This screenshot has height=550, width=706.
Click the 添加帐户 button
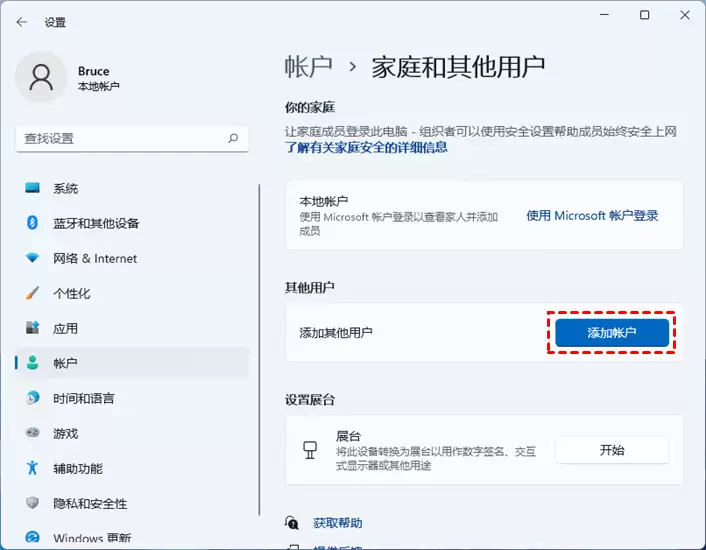[611, 333]
